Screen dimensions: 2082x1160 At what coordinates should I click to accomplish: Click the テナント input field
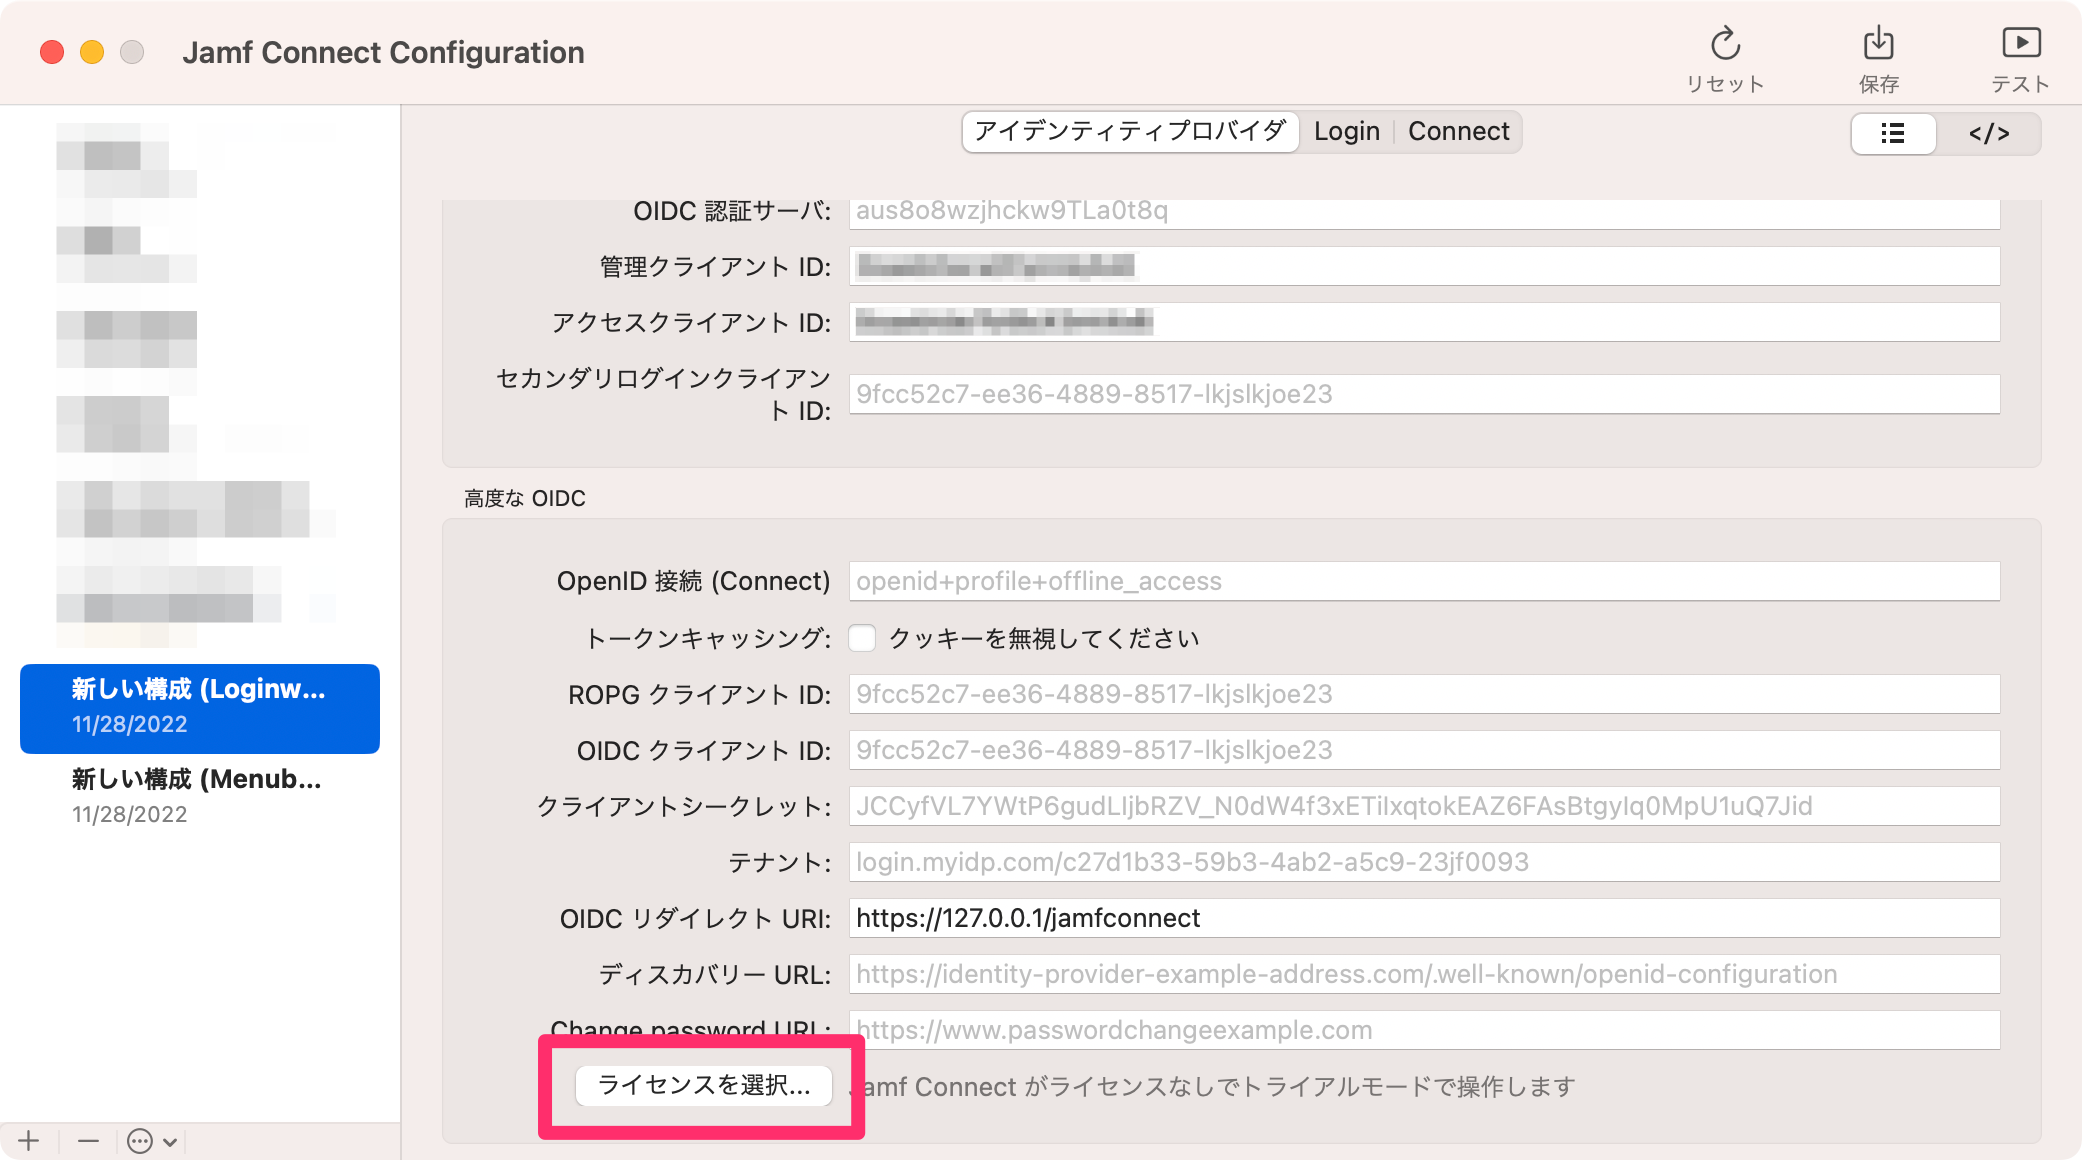click(1424, 862)
